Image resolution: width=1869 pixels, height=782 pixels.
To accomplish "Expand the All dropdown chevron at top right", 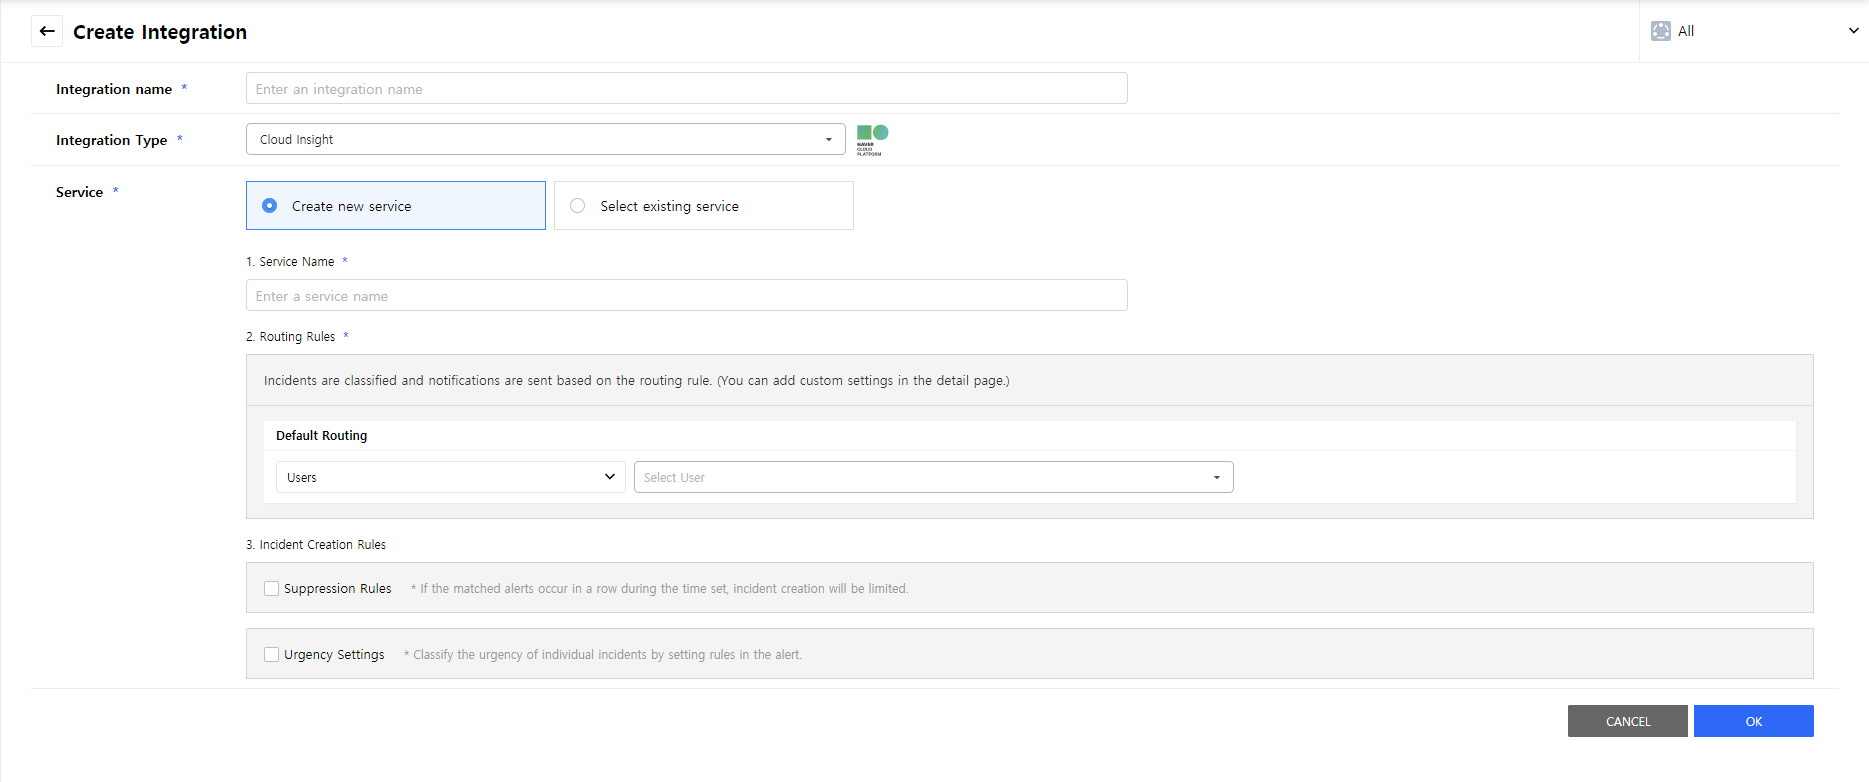I will point(1853,31).
